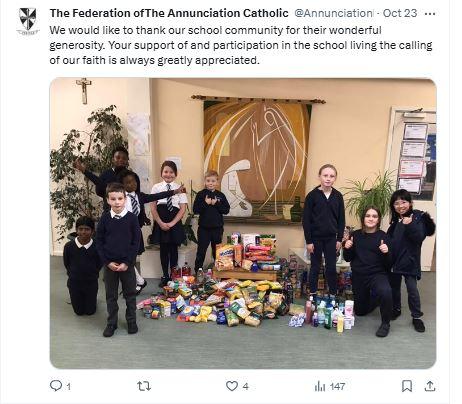Share the post via upload arrow icon
The height and width of the screenshot is (404, 462).
(430, 386)
